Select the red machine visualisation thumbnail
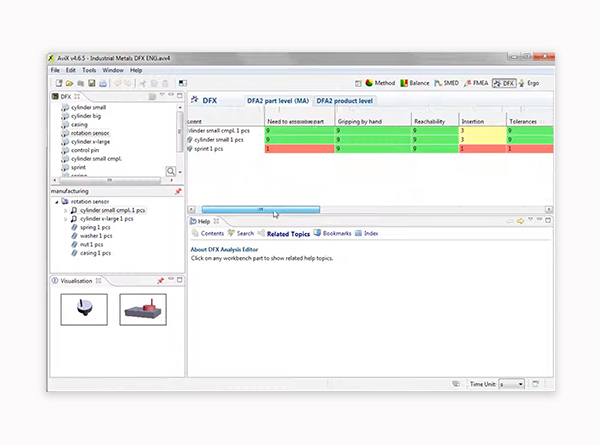Viewport: 600px width, 445px height. pyautogui.click(x=143, y=309)
